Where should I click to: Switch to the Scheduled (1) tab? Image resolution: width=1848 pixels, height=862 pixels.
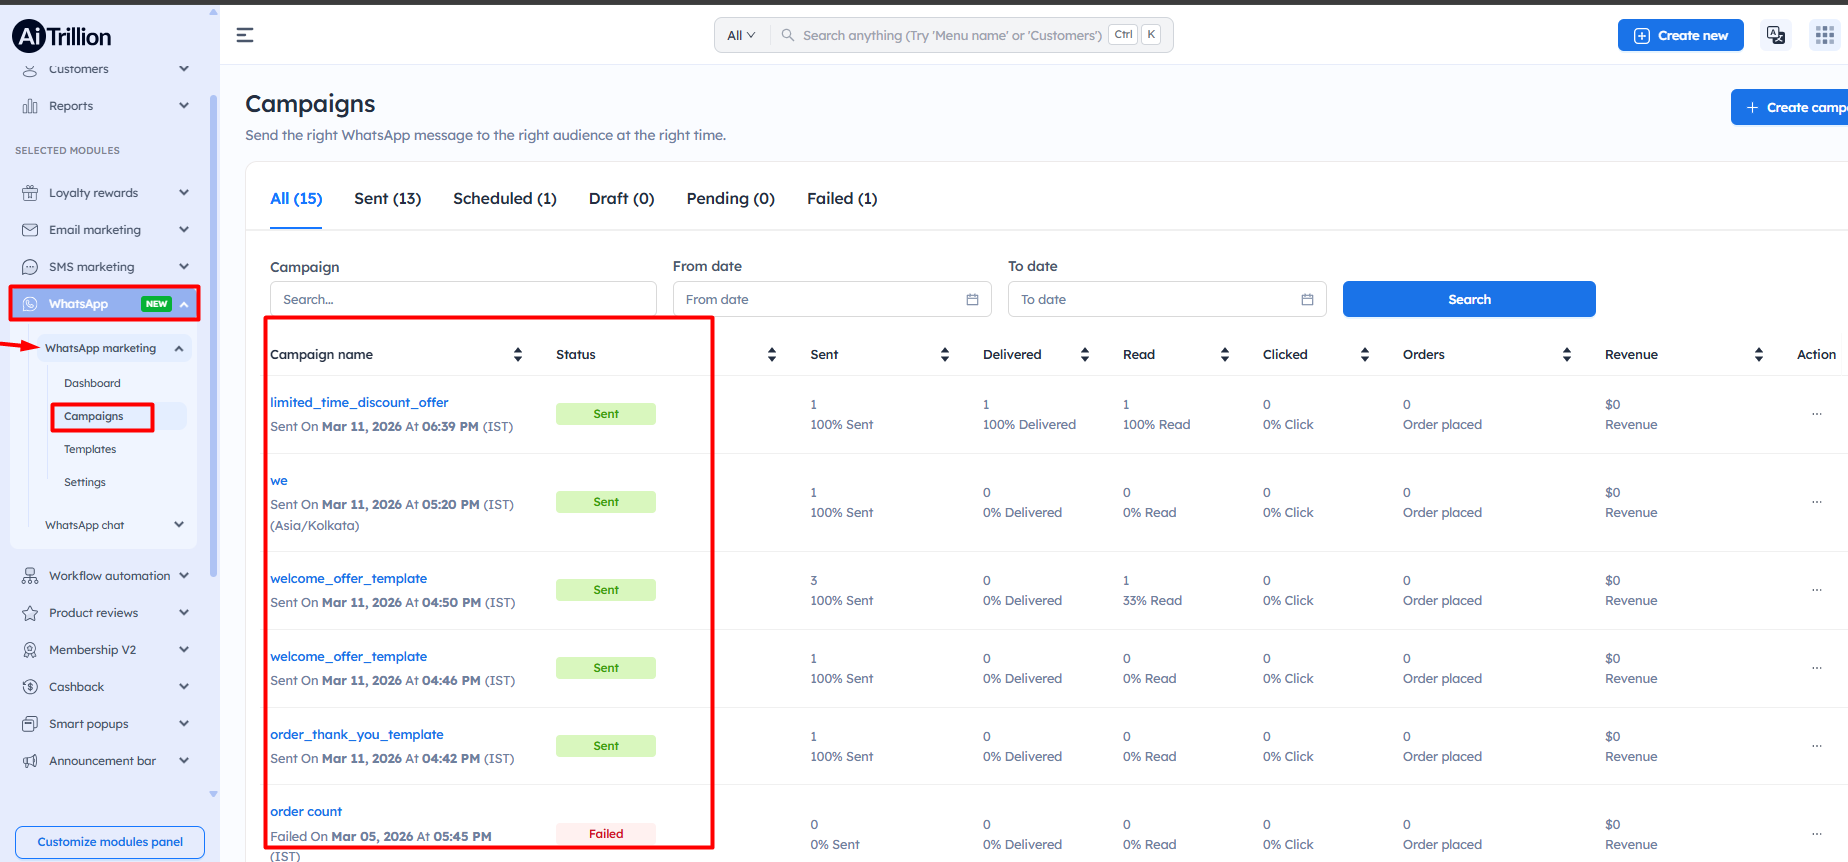pyautogui.click(x=504, y=198)
